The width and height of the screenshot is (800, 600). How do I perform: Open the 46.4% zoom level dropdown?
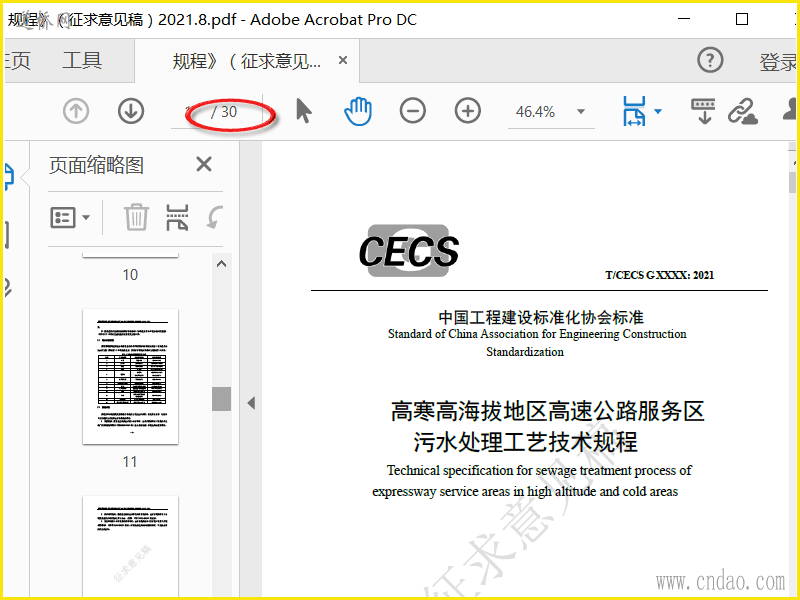tap(580, 111)
